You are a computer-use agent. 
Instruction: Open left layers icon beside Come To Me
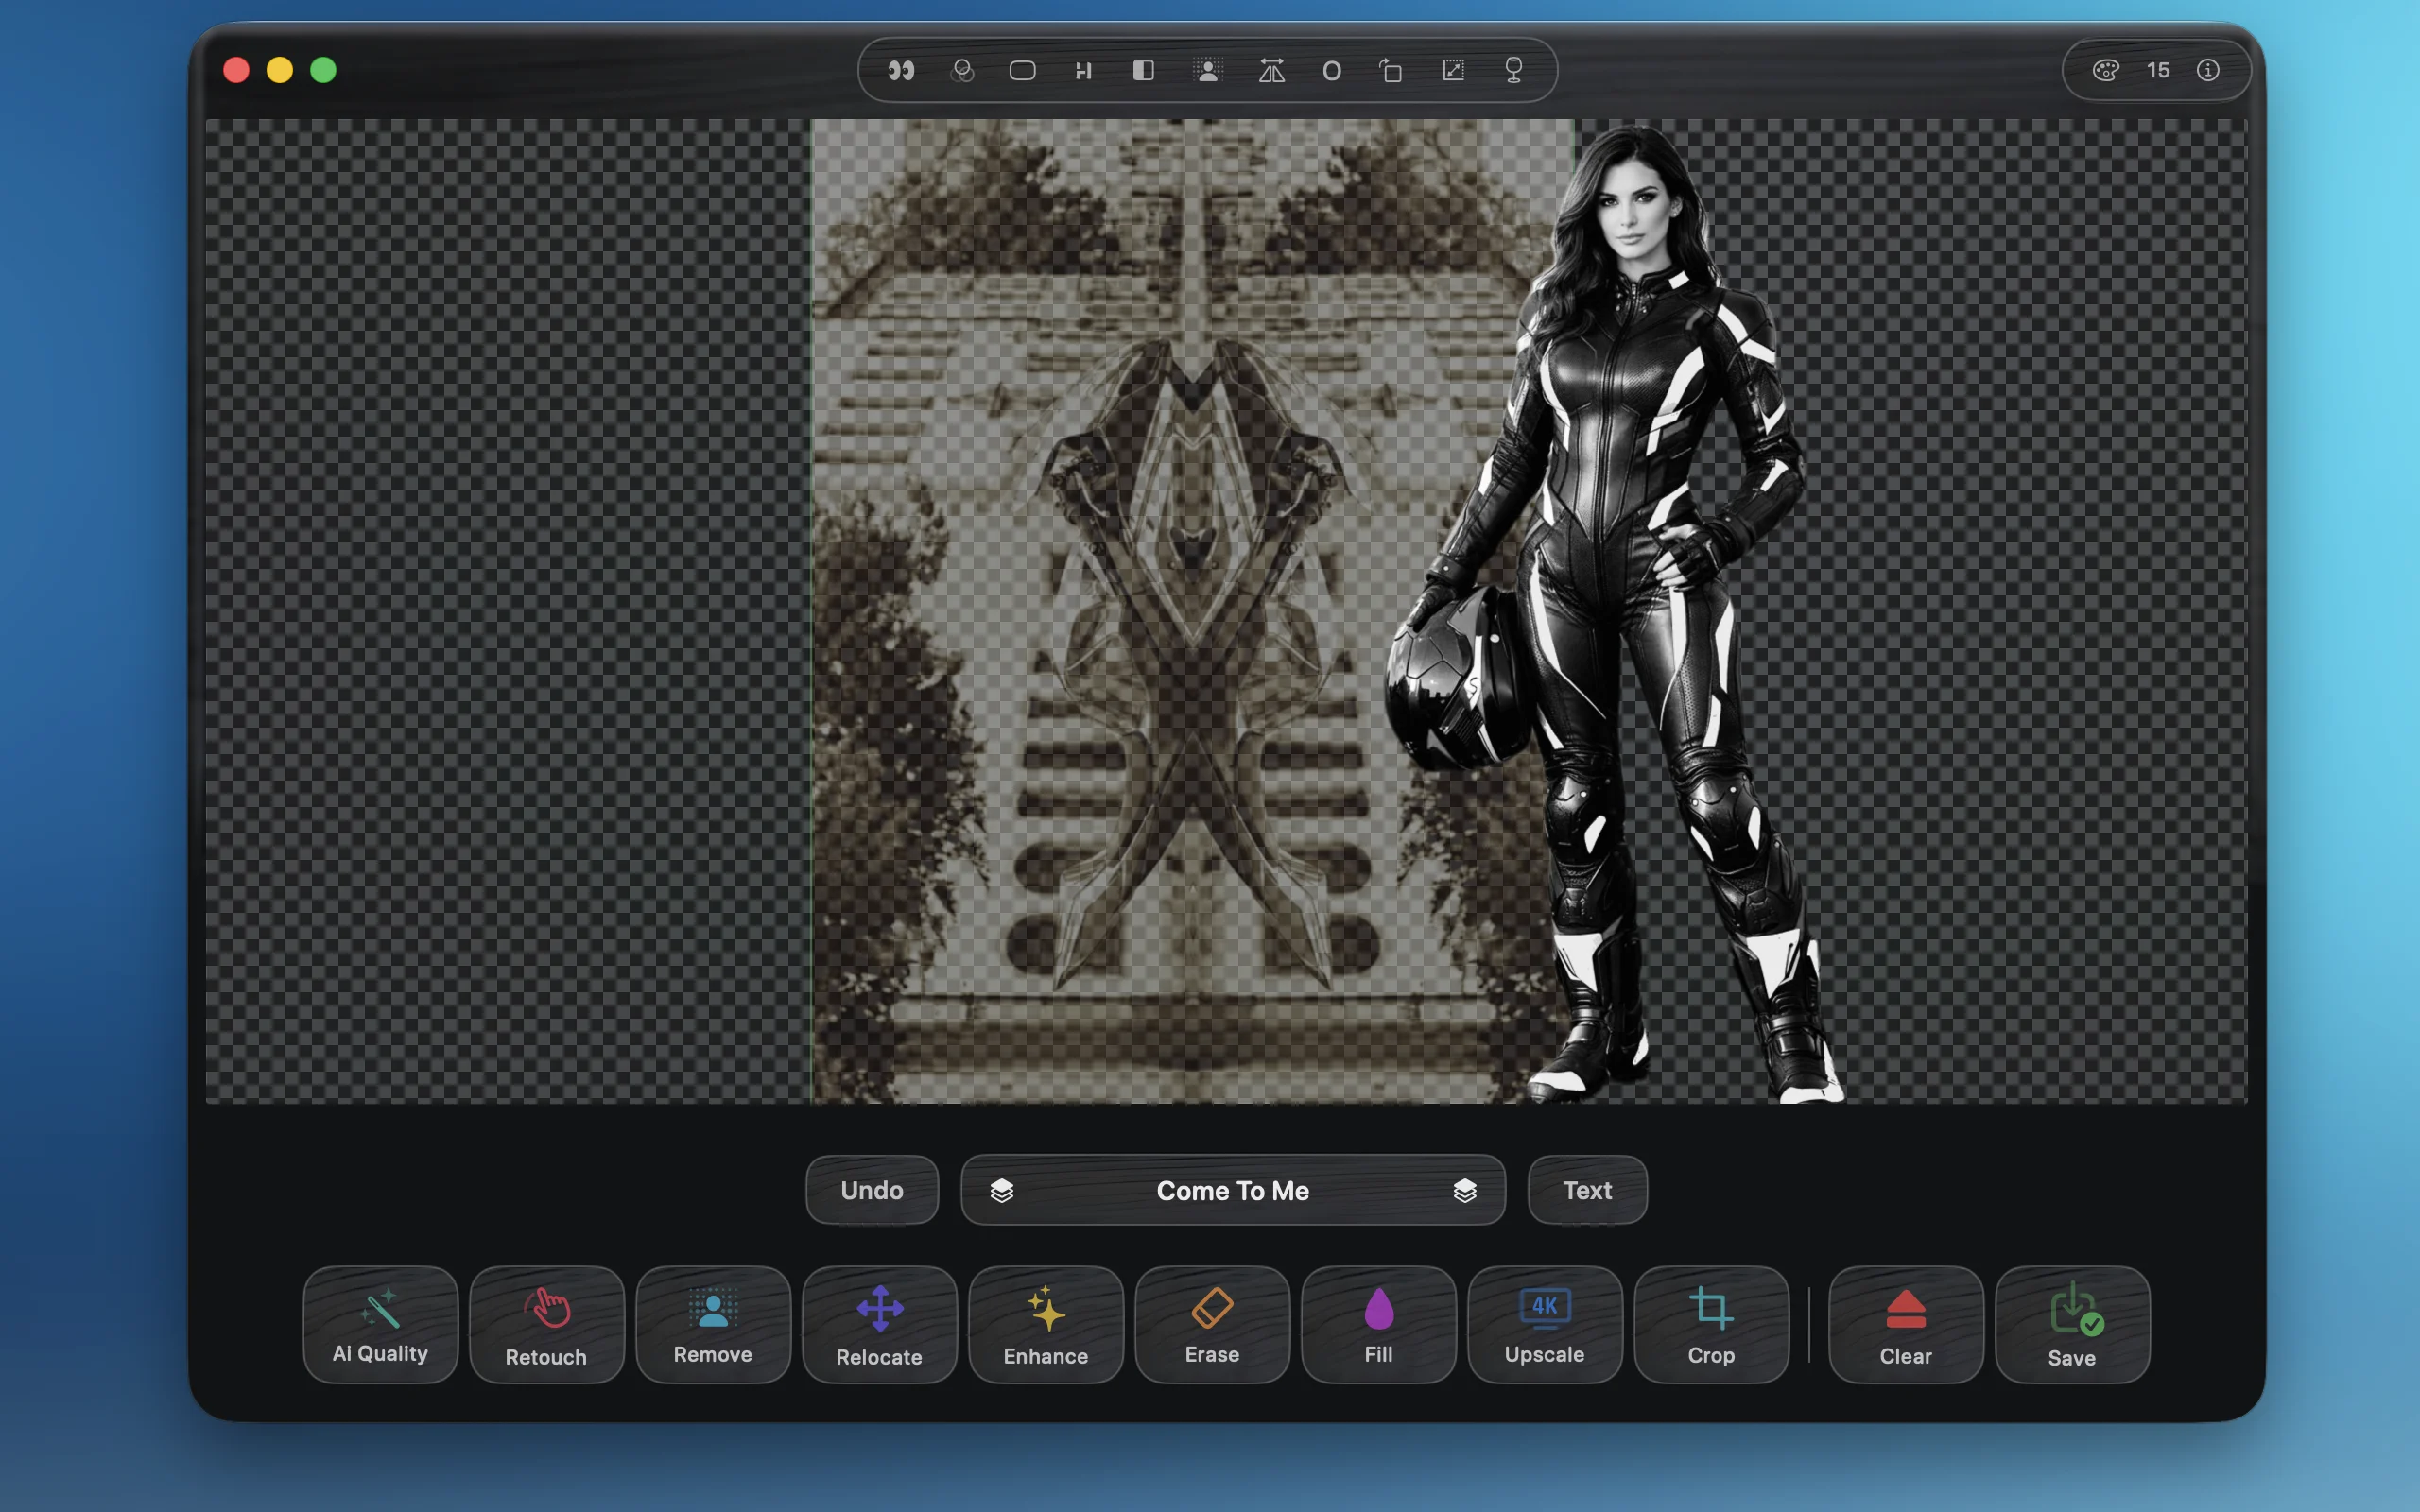(1002, 1190)
